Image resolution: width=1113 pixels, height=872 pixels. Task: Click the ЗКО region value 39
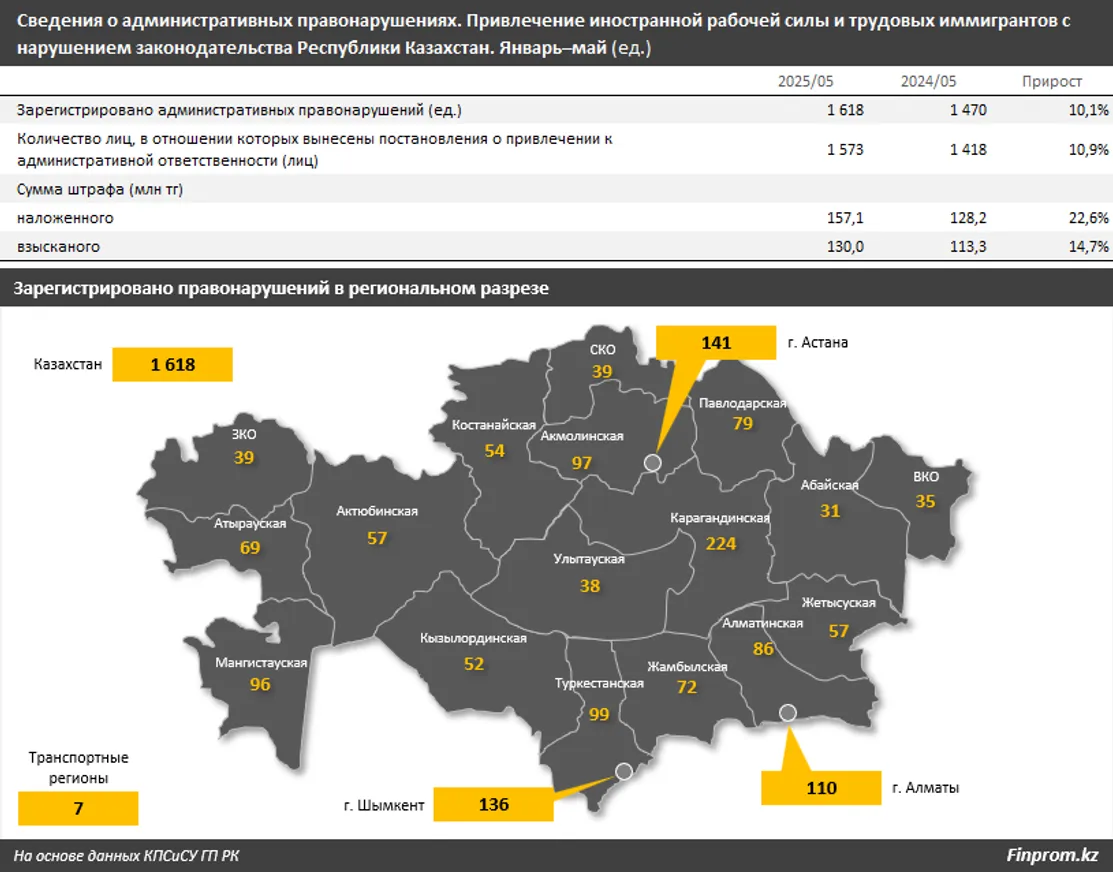(244, 458)
